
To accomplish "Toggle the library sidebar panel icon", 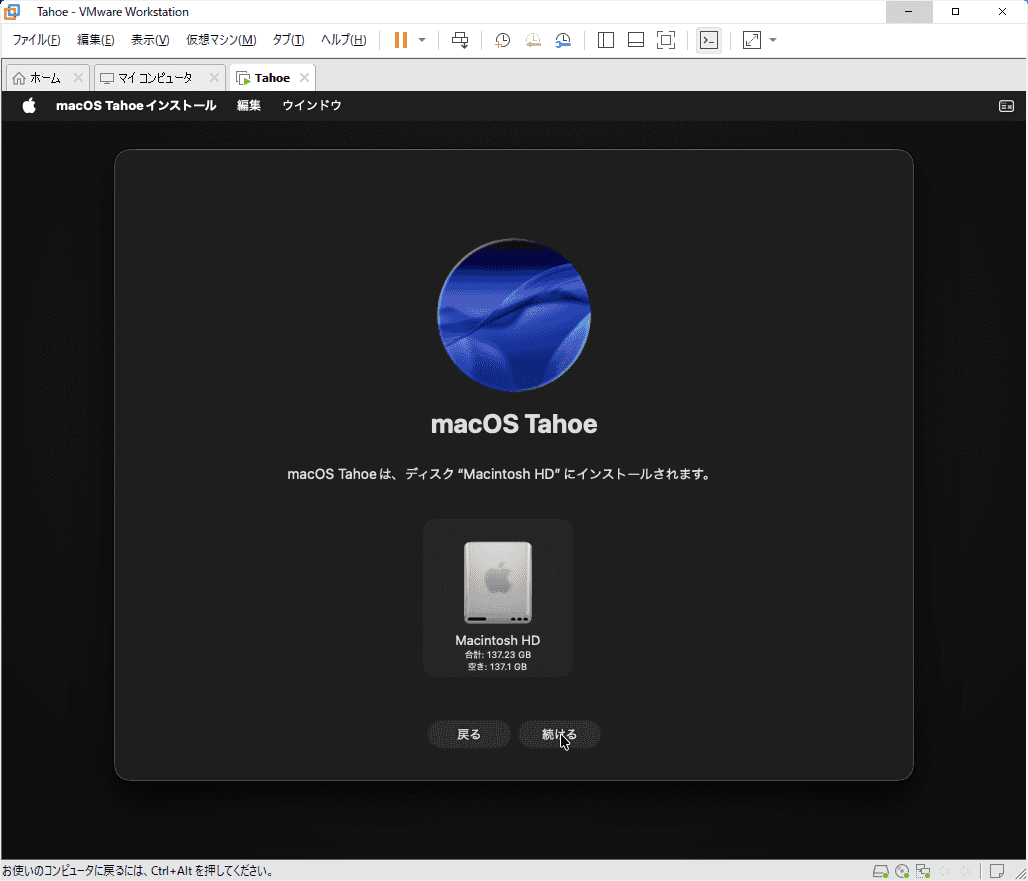I will click(x=606, y=40).
